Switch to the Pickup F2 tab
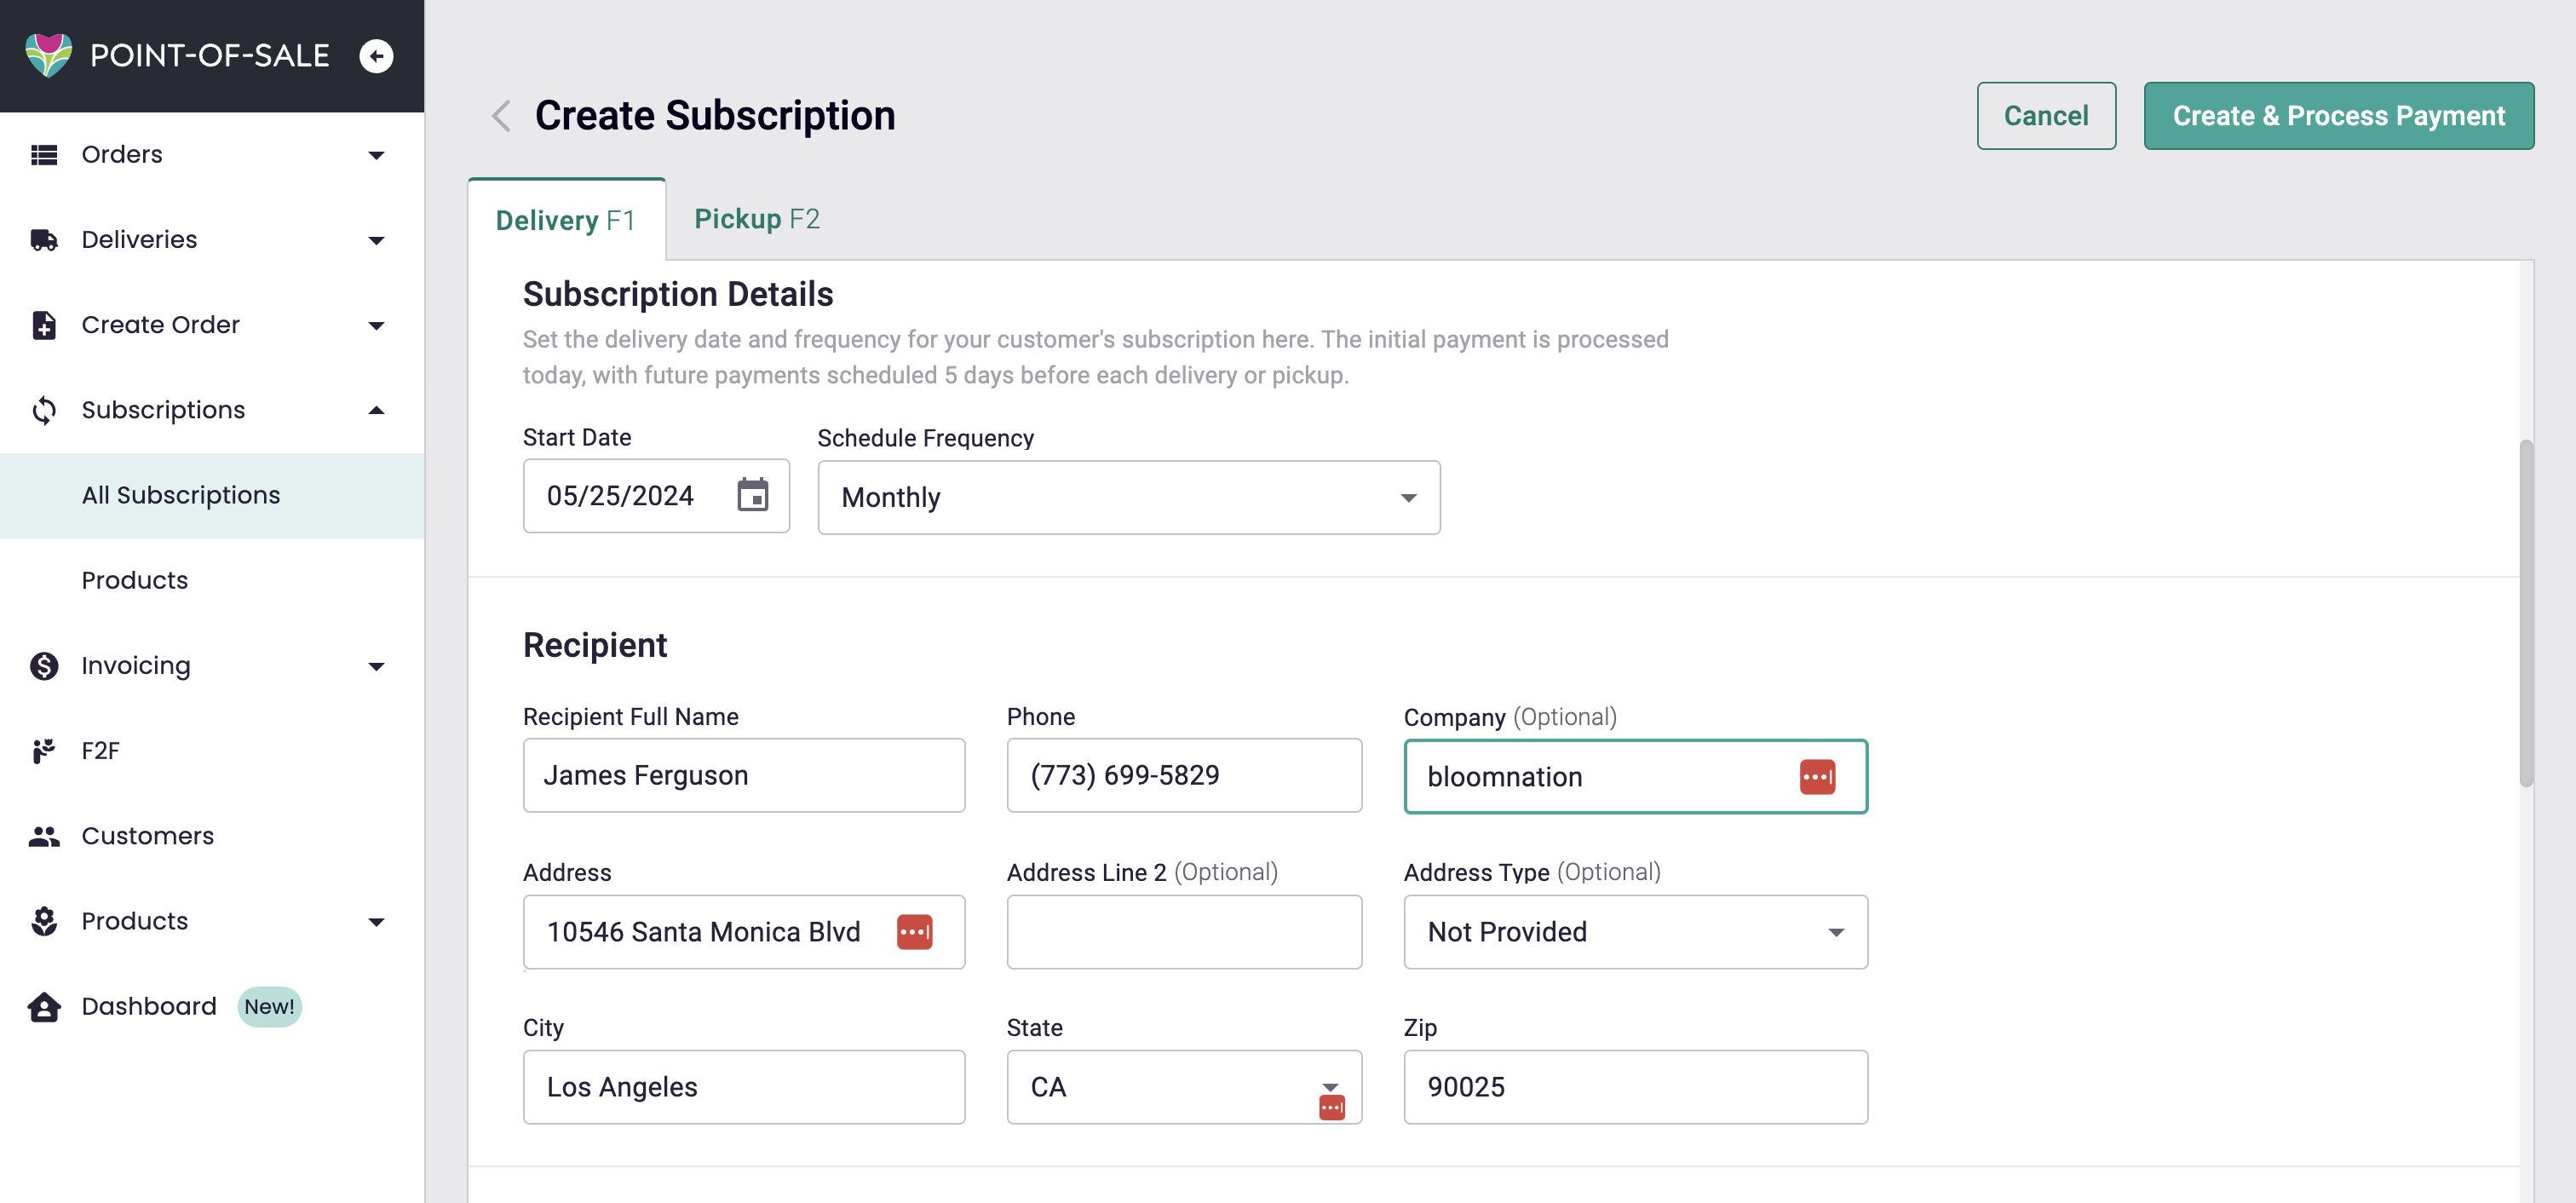This screenshot has height=1203, width=2576. click(757, 219)
